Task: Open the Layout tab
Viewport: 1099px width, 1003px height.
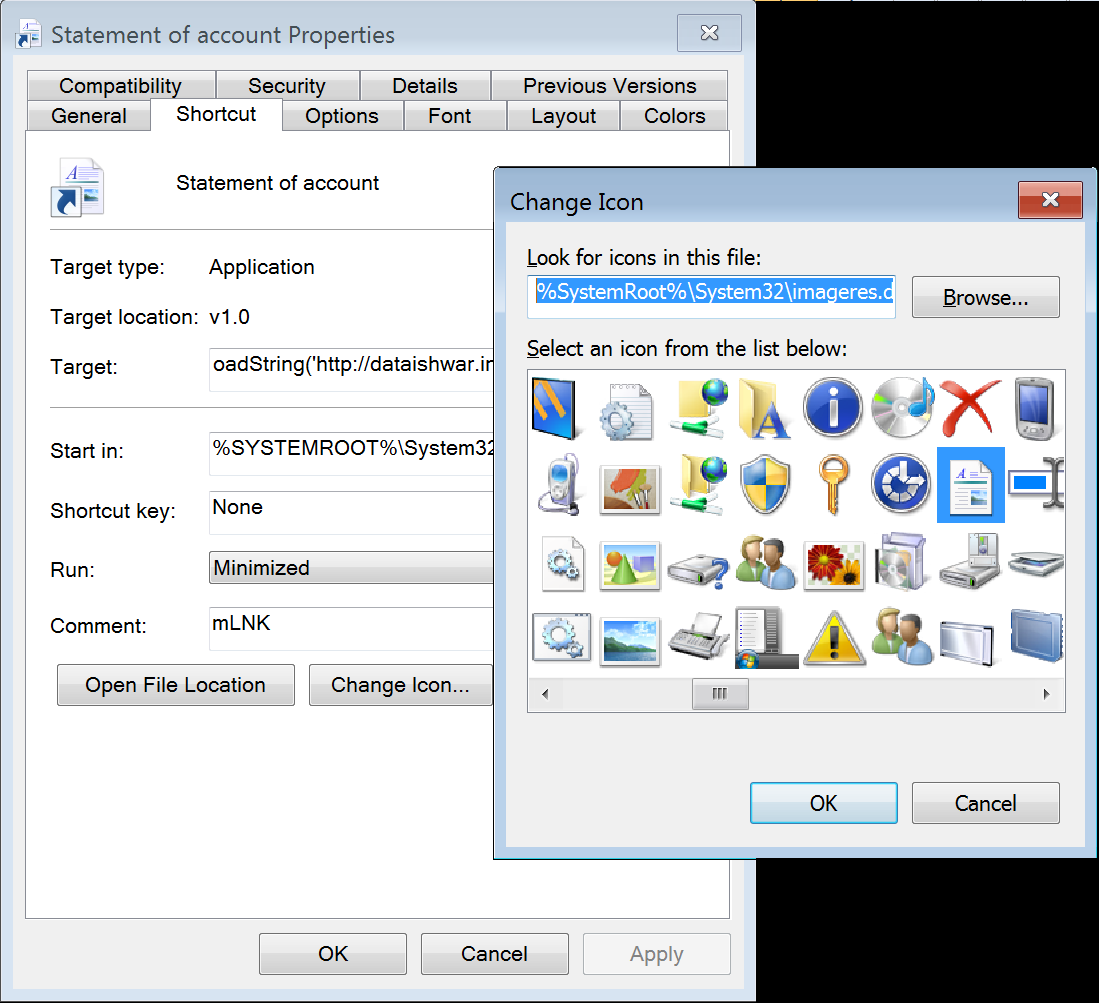Action: tap(564, 116)
